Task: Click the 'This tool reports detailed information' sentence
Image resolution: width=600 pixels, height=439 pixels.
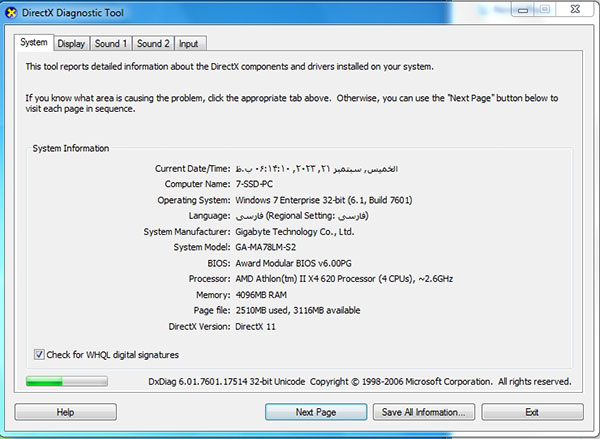Action: (230, 67)
